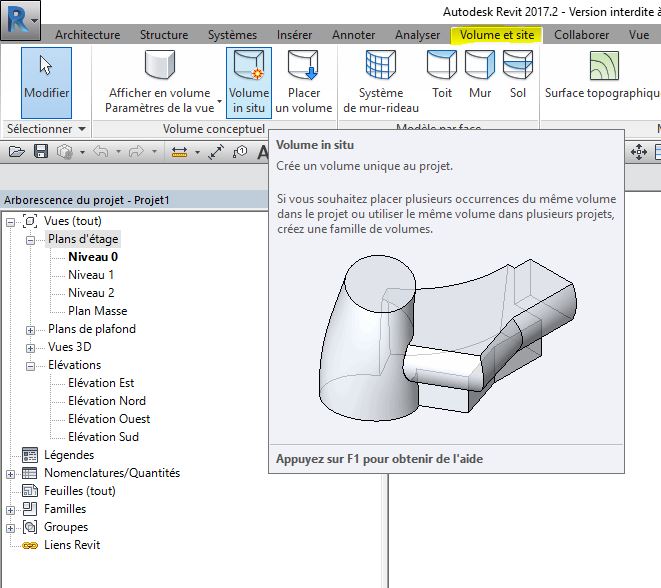Open the Niveau 1 floor plan
This screenshot has width=661, height=588.
click(x=91, y=275)
